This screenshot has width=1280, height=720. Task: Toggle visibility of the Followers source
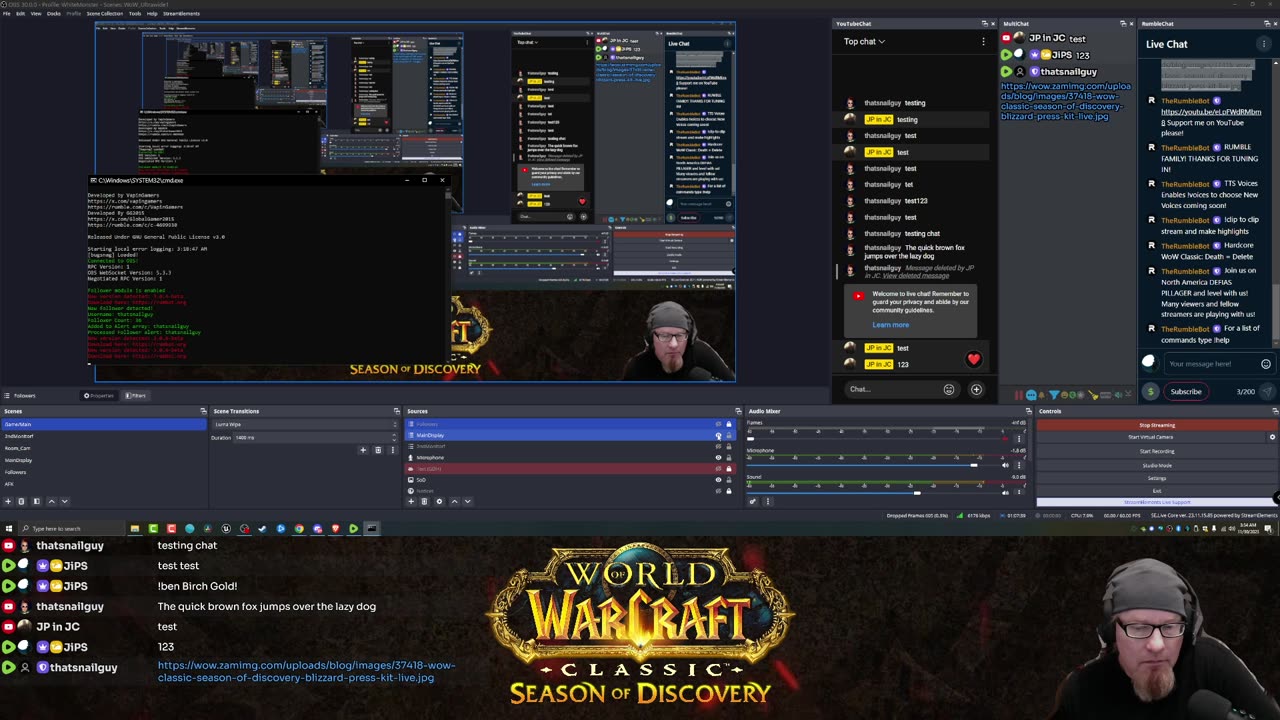[718, 424]
